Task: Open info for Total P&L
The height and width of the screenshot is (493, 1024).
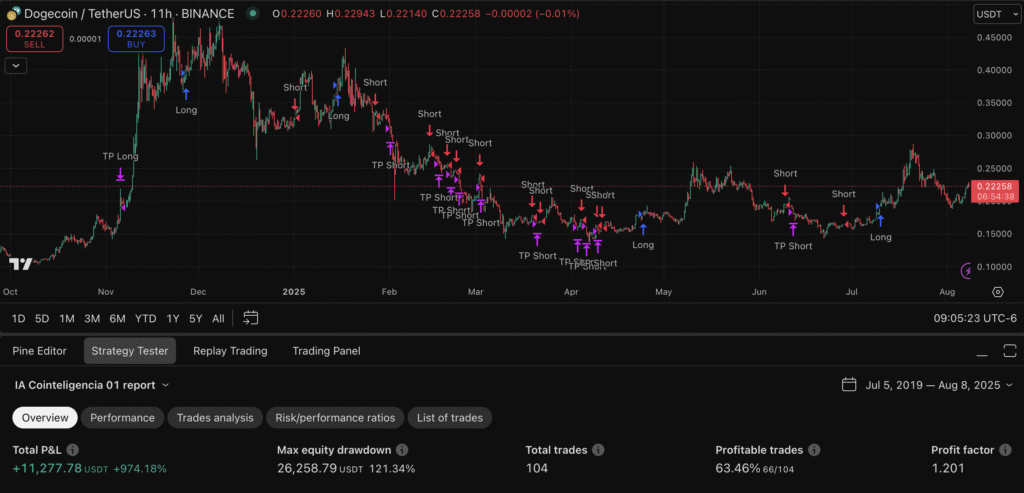Action: coord(73,450)
